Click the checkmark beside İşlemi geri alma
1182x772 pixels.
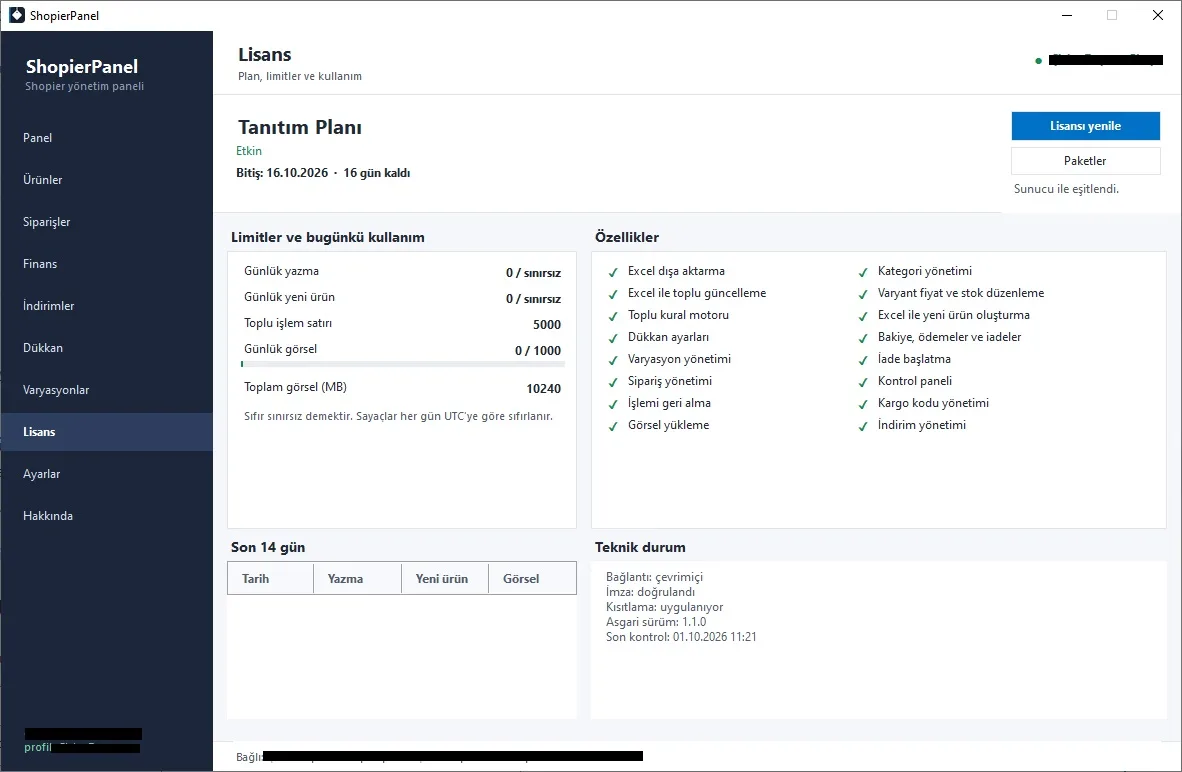point(613,404)
